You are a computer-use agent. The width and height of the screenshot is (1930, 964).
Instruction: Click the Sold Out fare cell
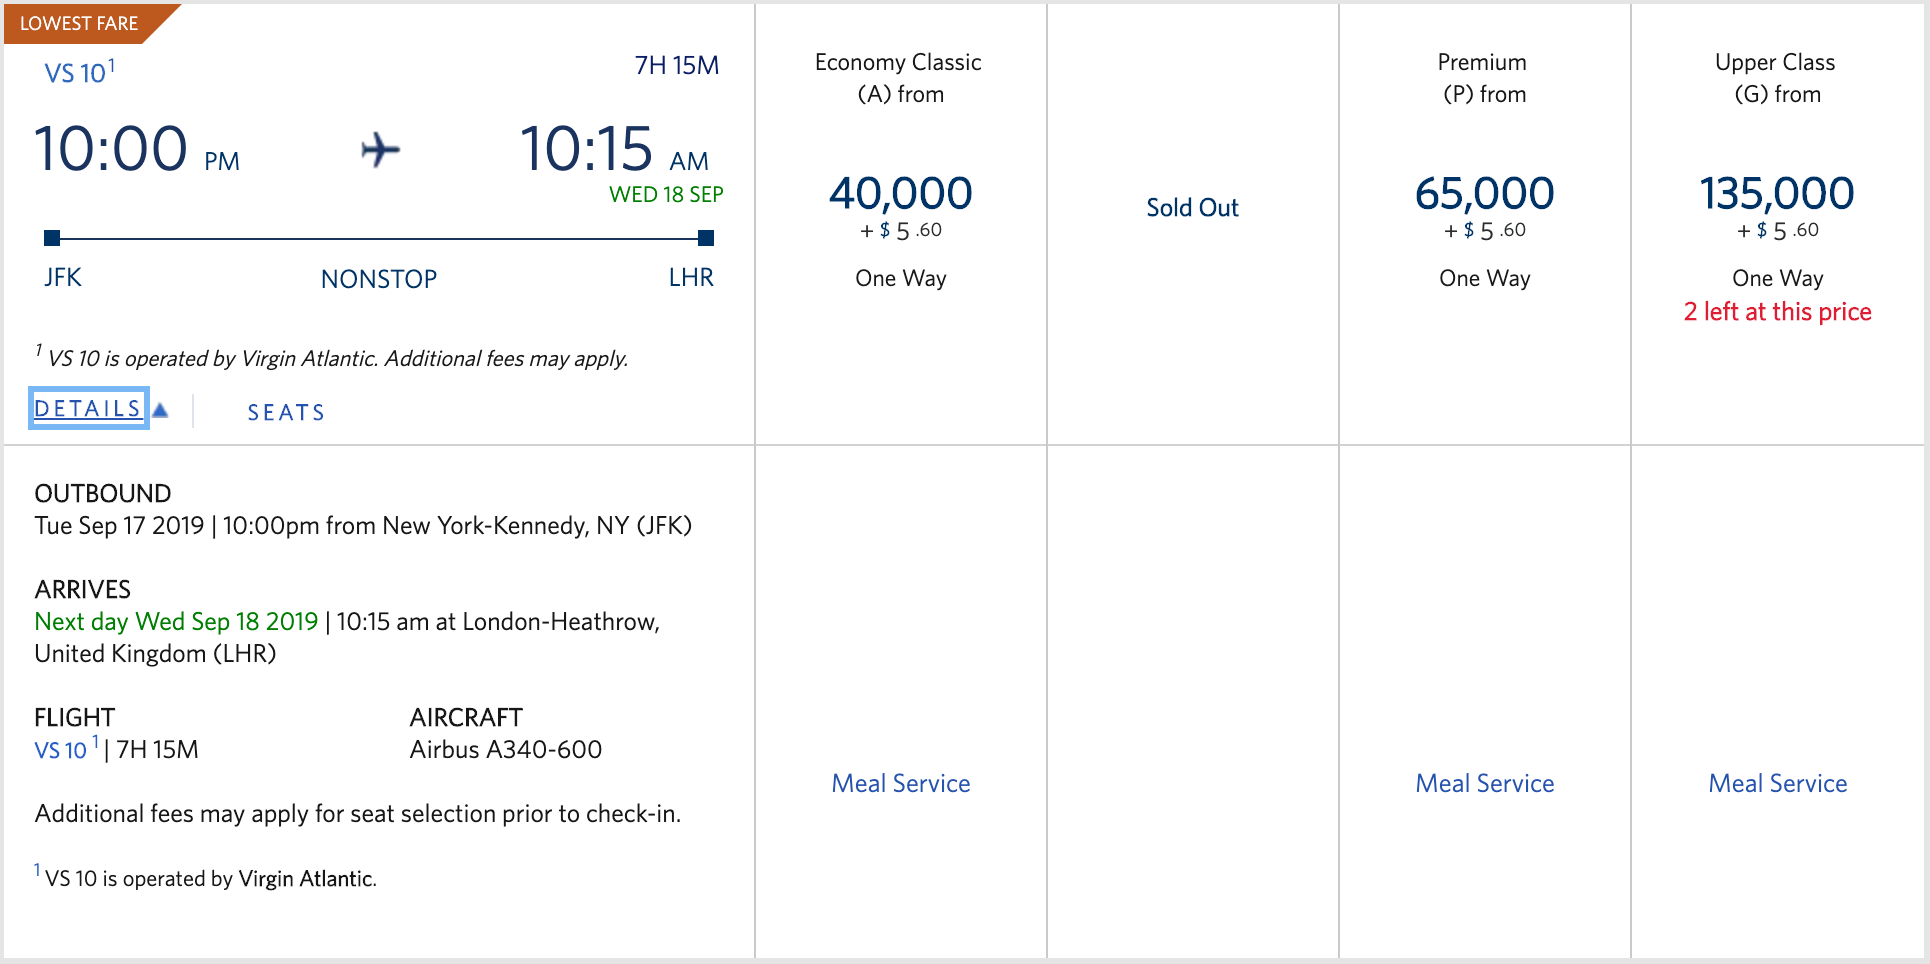pyautogui.click(x=1192, y=208)
